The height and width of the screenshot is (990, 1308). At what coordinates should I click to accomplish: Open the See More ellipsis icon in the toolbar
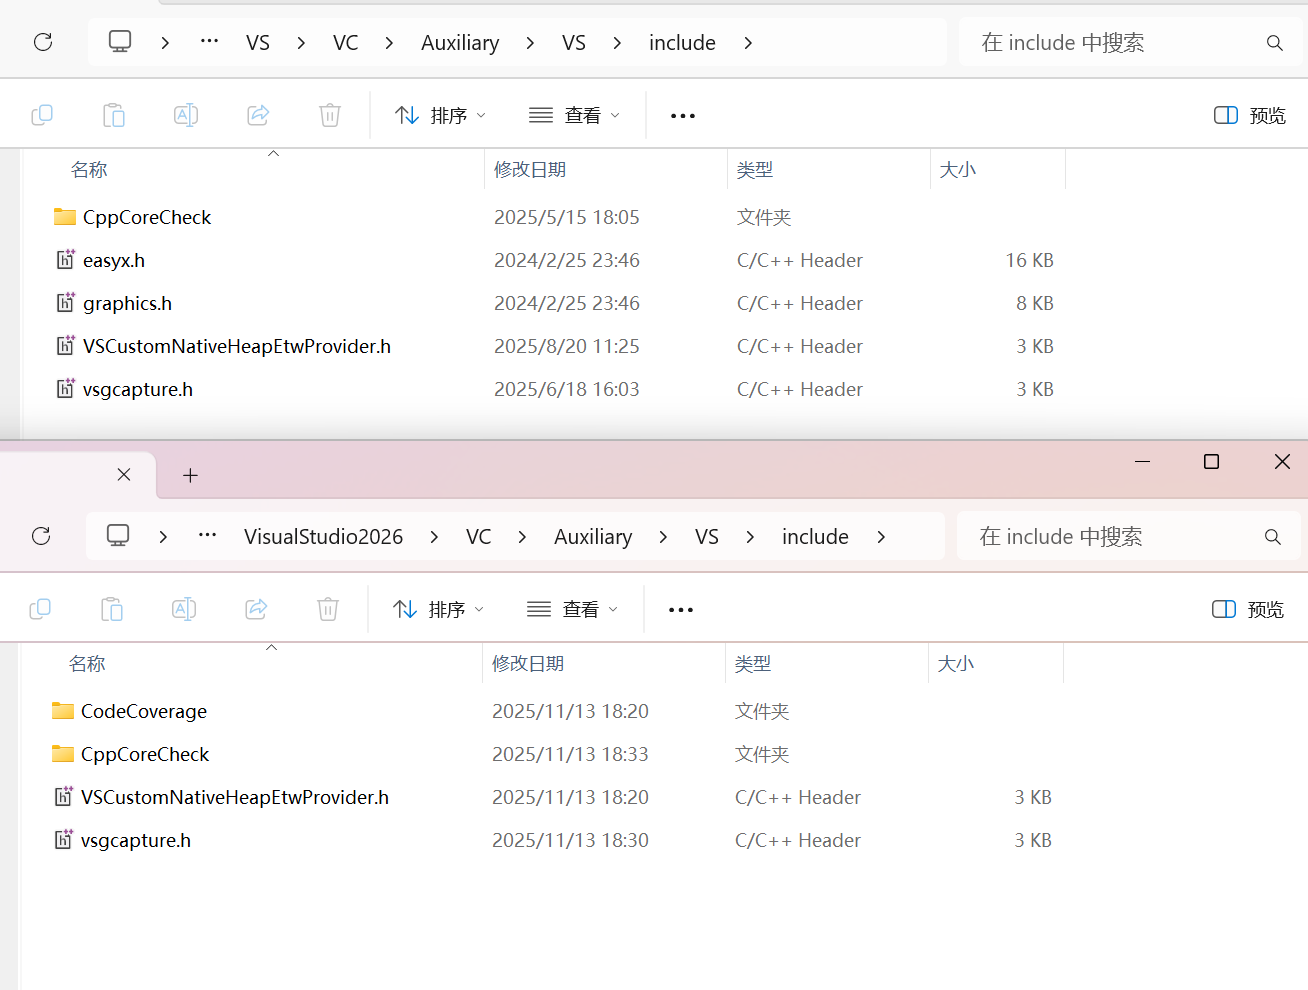(682, 115)
